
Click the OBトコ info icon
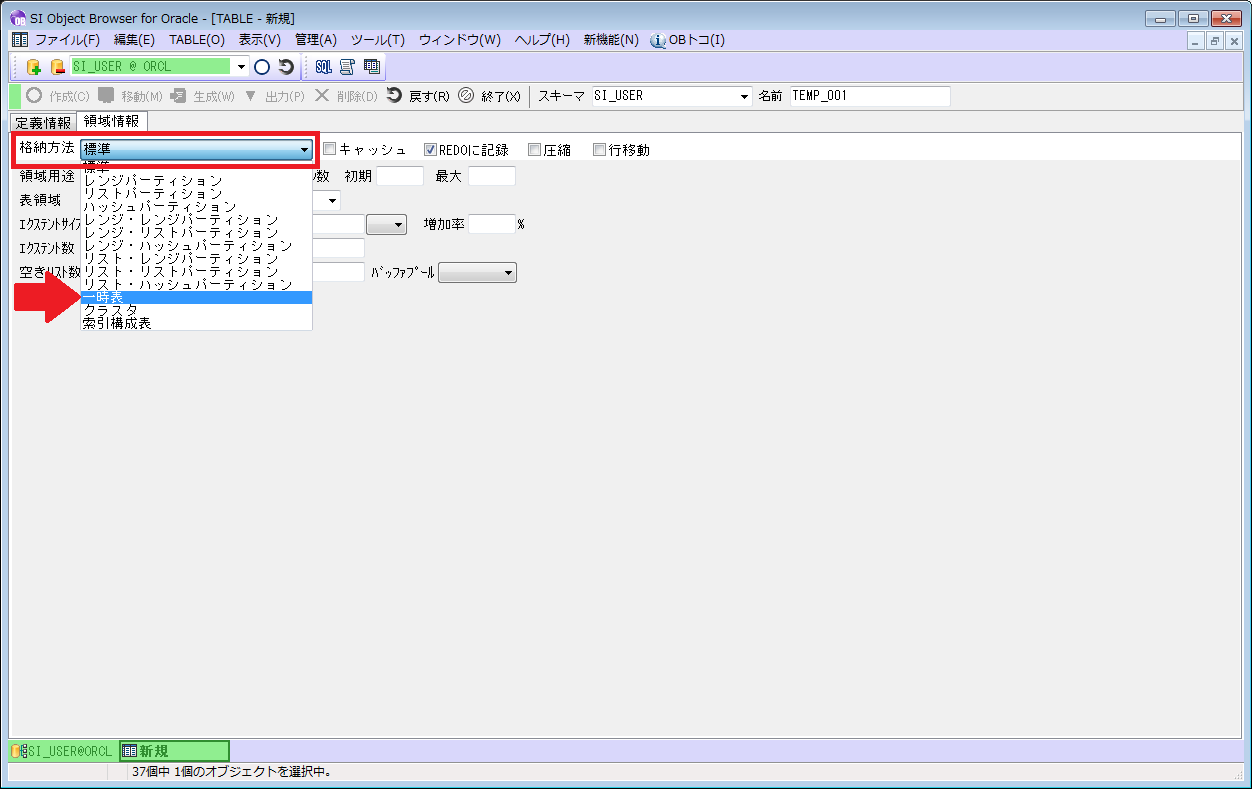(x=658, y=40)
